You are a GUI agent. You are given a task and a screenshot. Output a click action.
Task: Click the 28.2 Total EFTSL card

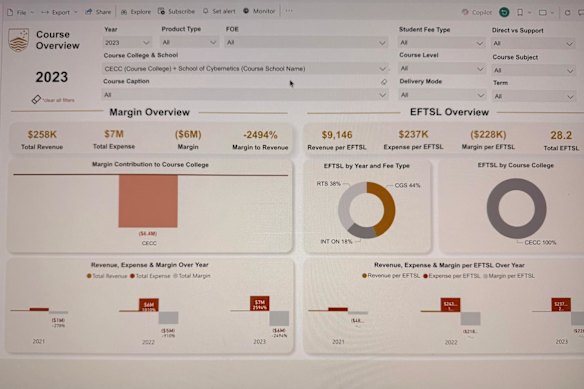tap(561, 140)
